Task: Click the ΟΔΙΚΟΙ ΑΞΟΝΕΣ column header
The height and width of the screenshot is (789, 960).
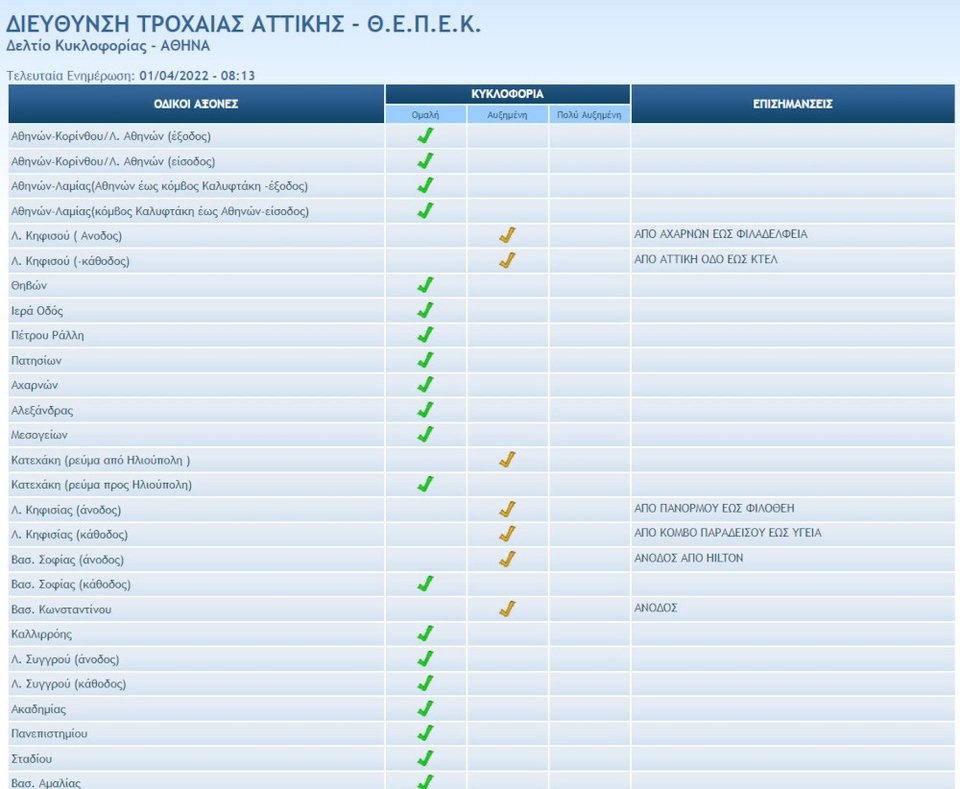Action: click(x=196, y=104)
